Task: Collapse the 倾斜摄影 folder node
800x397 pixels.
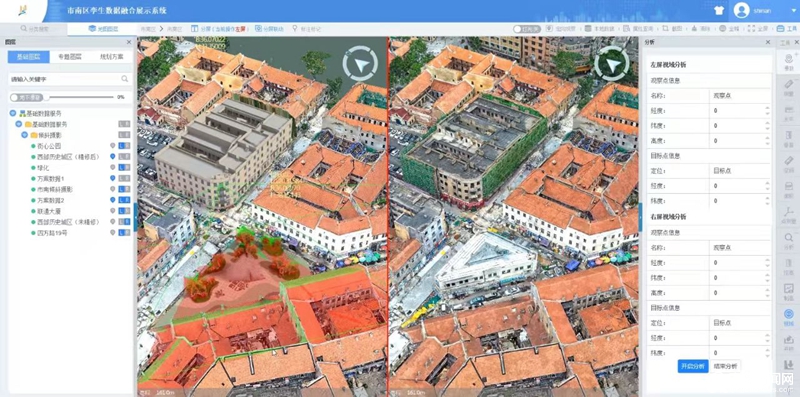Action: coord(24,135)
